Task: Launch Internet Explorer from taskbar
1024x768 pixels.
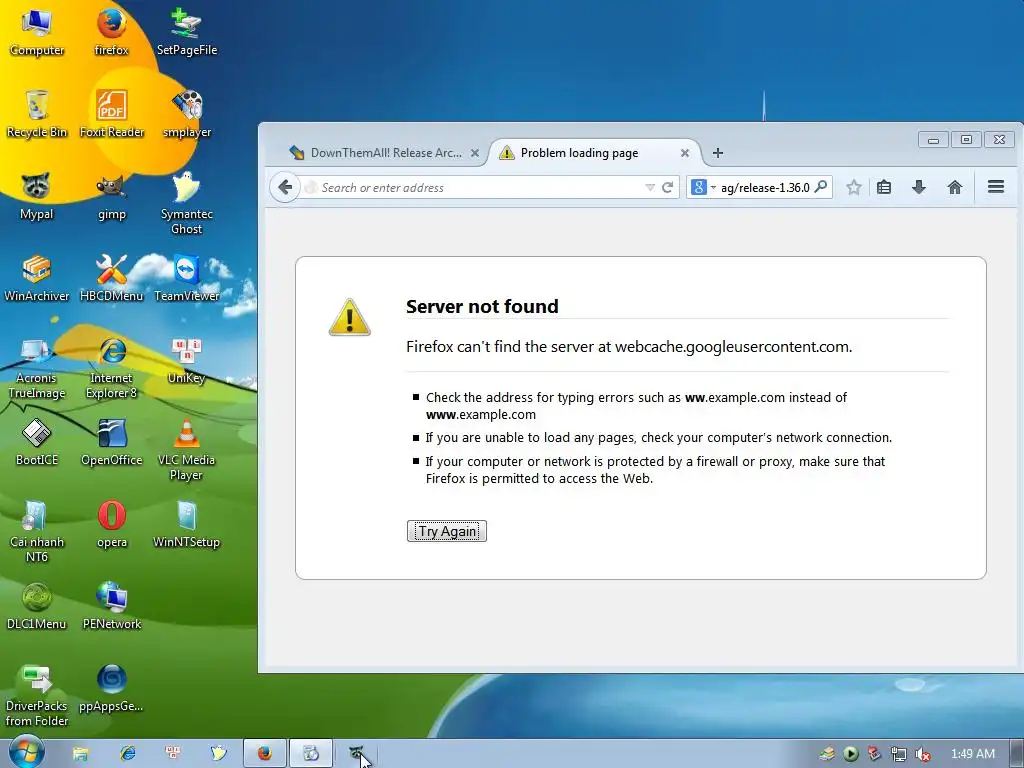Action: click(x=127, y=754)
